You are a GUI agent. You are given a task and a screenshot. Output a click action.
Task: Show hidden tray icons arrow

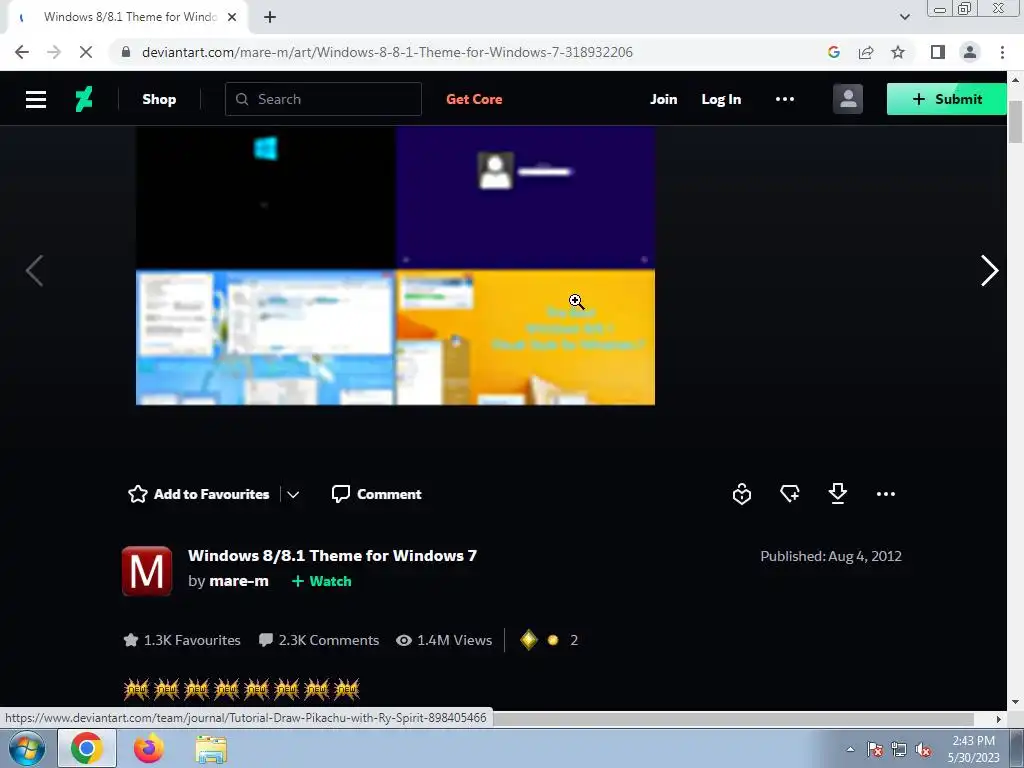click(850, 749)
